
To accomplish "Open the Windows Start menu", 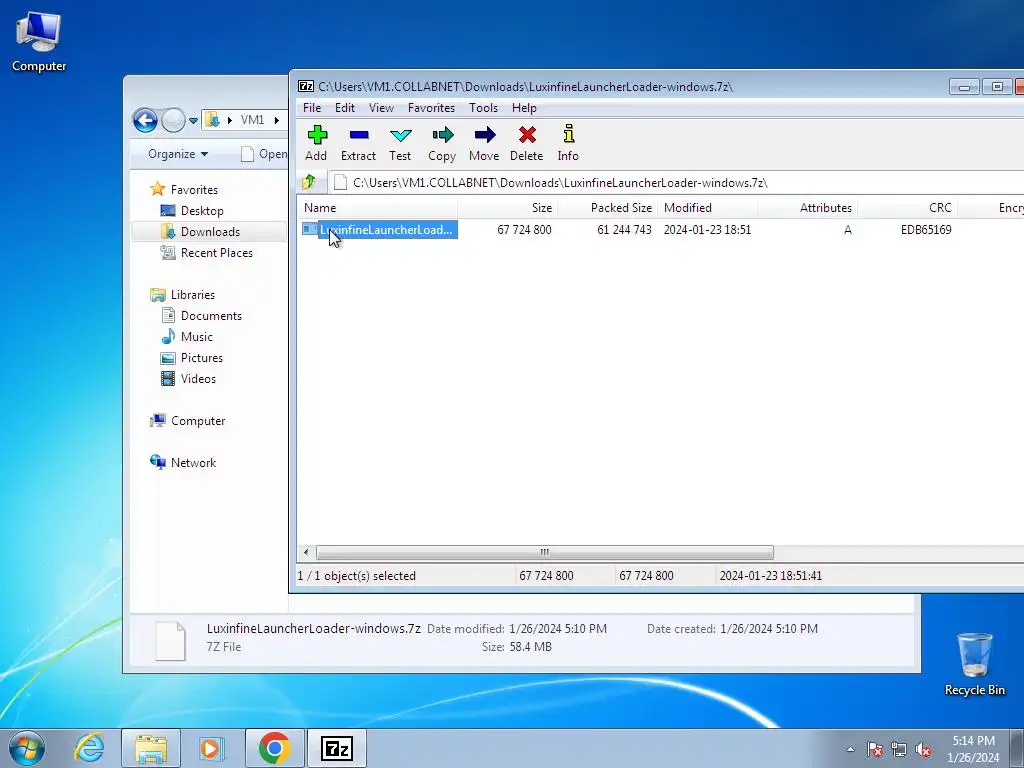I will [x=27, y=748].
